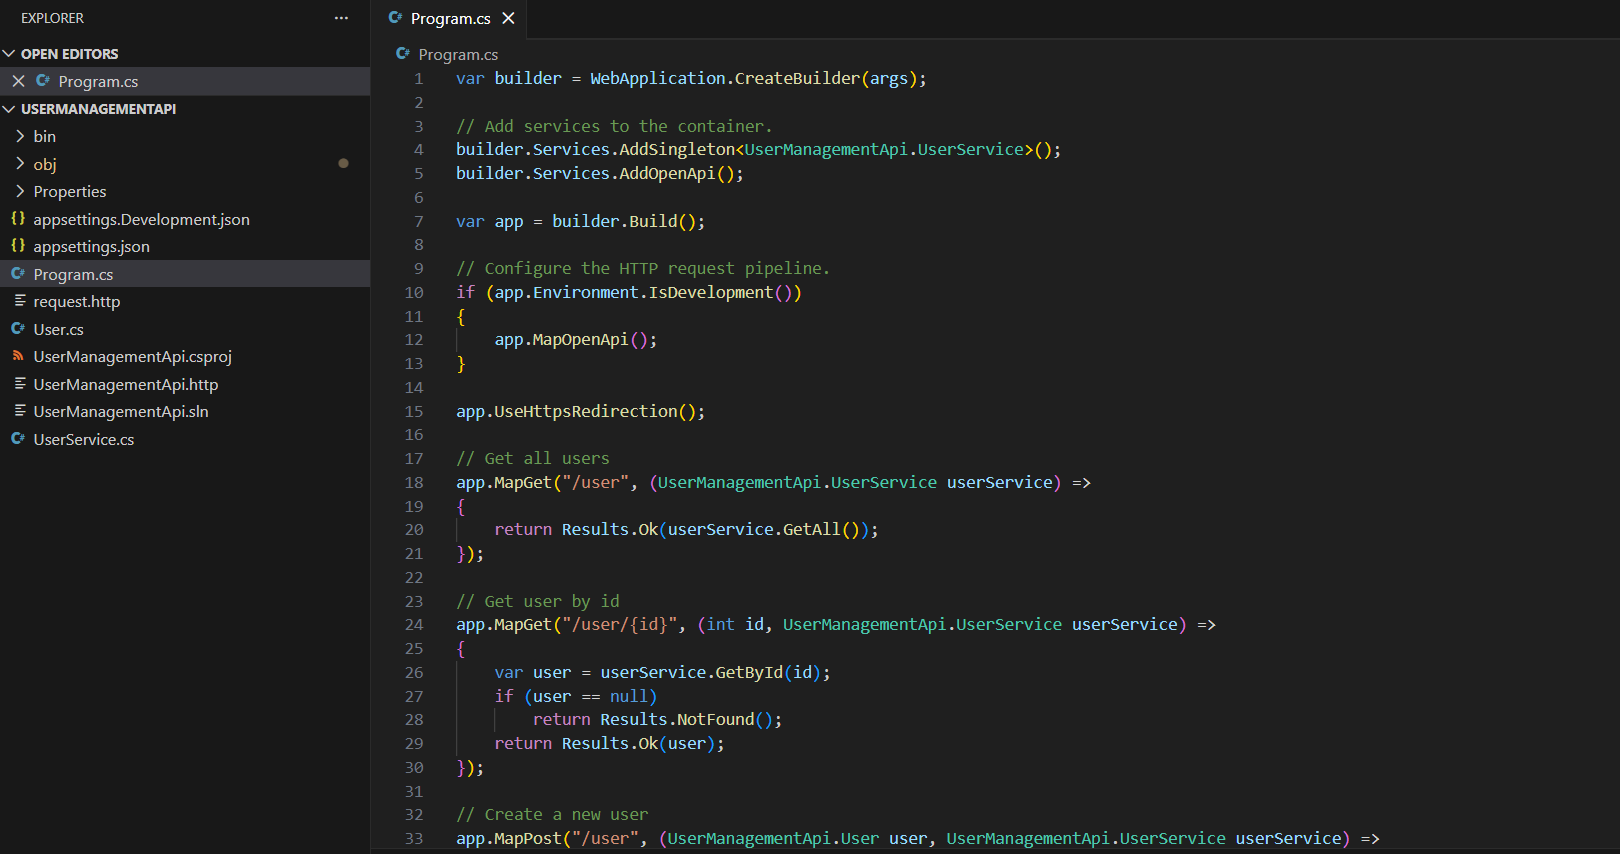Screen dimensions: 1620x854
Task: Click builder.Build() on line 7
Action: (x=628, y=221)
